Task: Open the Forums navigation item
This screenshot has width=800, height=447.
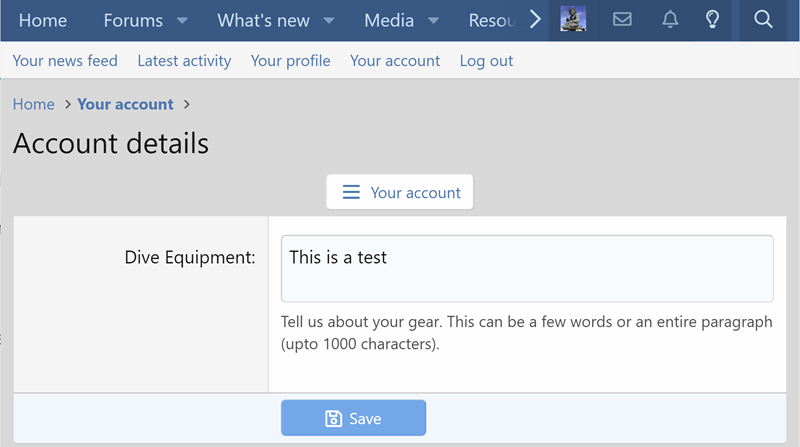Action: (x=133, y=20)
